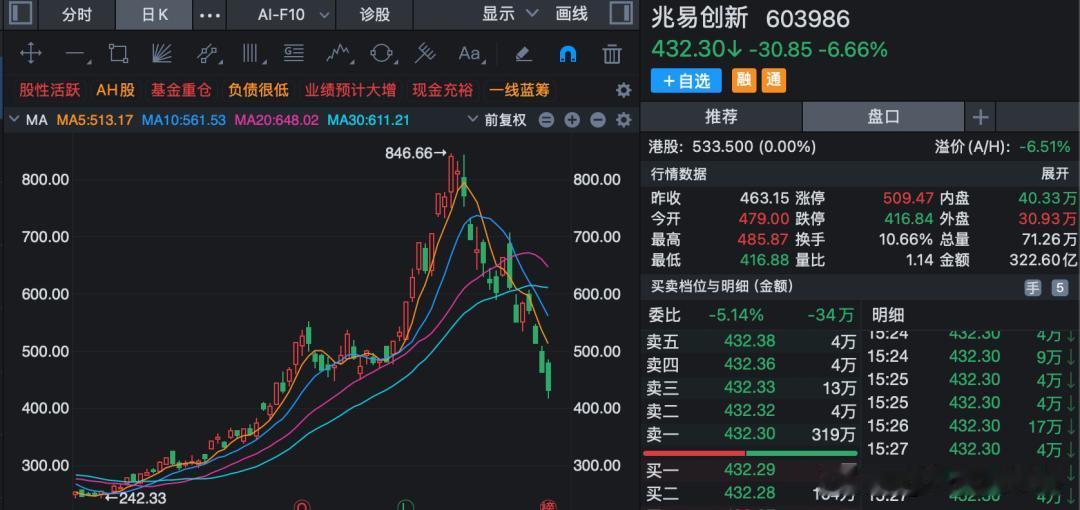
Task: Click the 15:26 trade detail row
Action: coord(968,427)
